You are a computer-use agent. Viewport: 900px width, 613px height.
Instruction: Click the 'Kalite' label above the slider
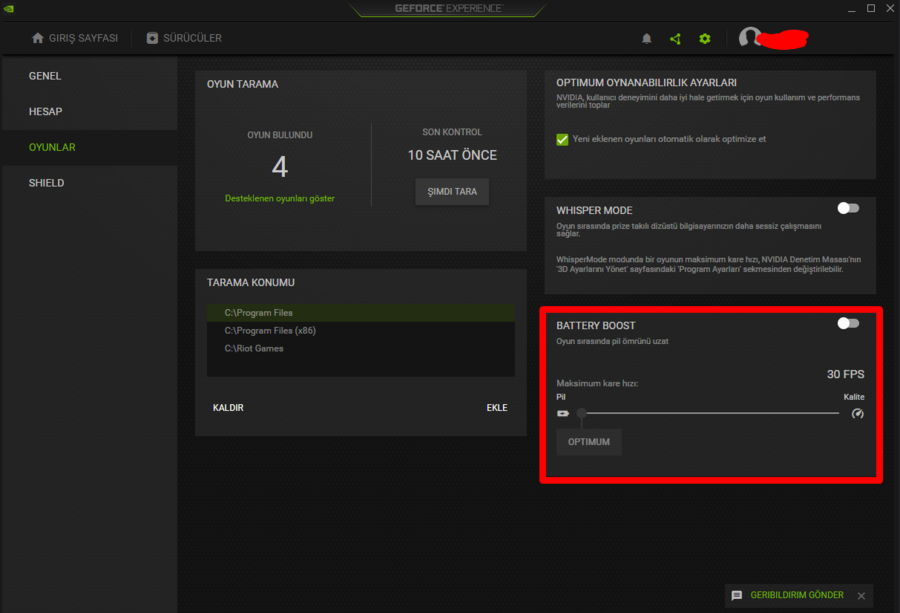854,397
